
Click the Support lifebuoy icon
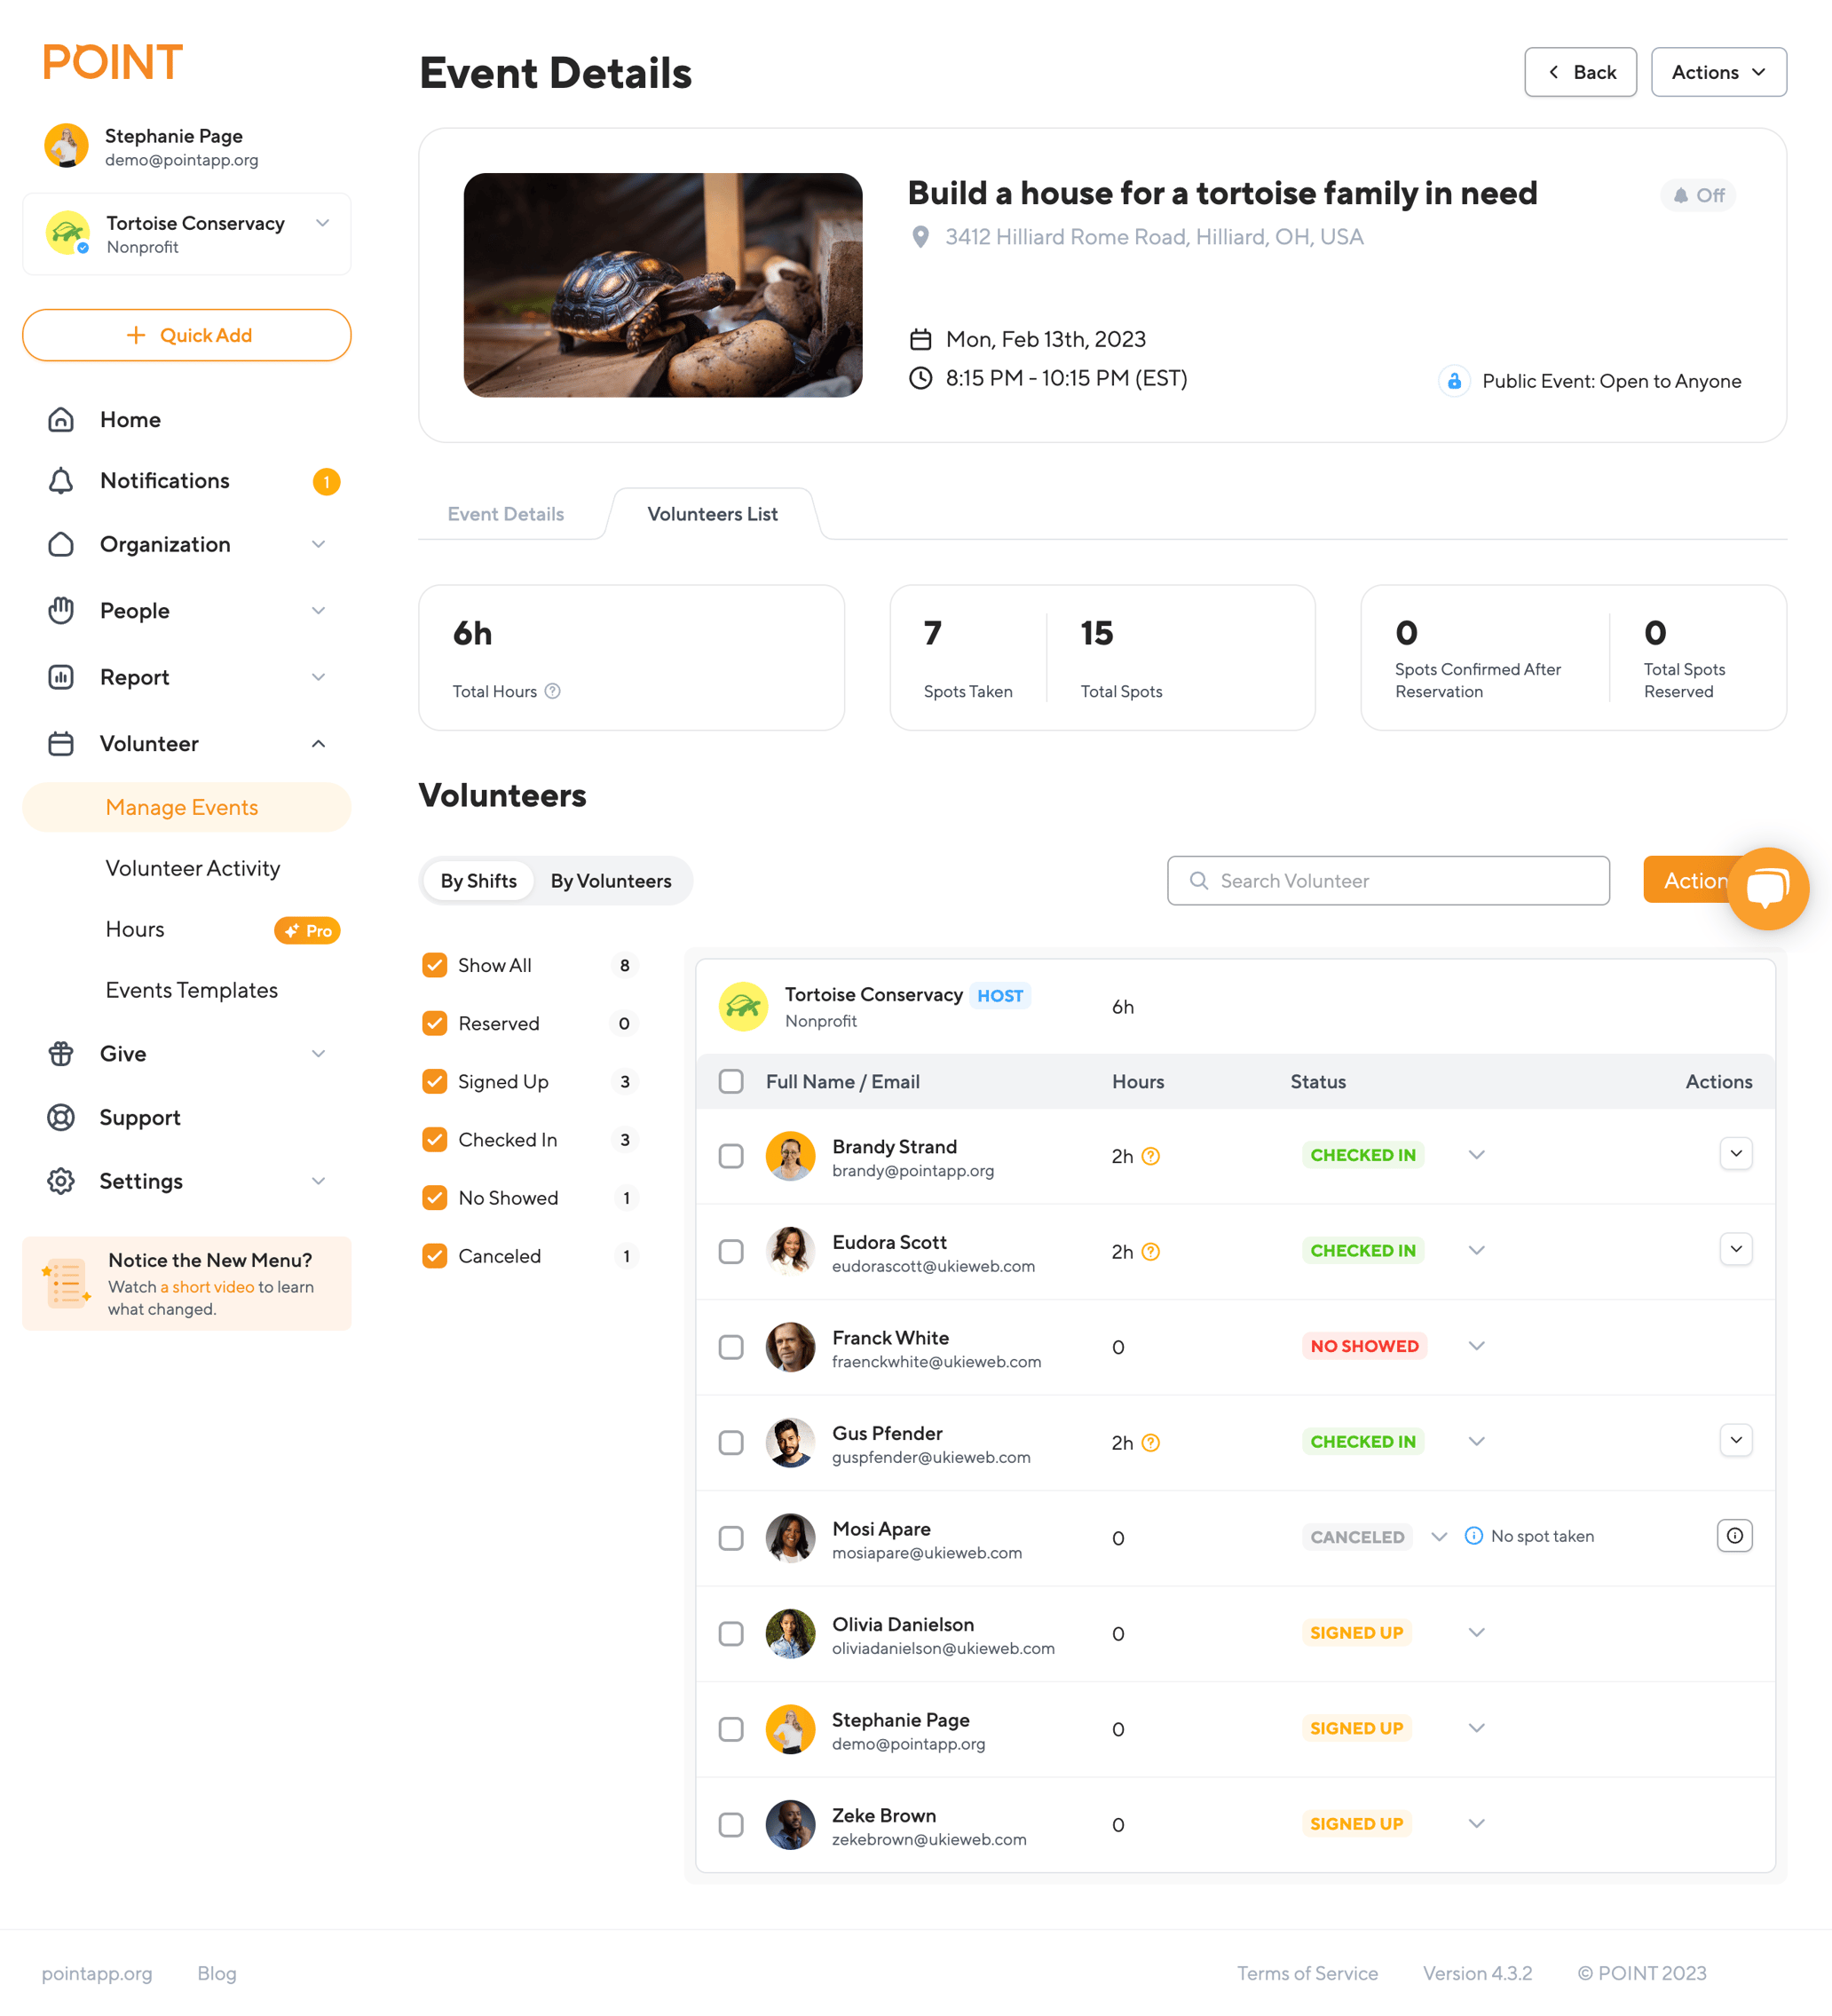click(x=61, y=1117)
